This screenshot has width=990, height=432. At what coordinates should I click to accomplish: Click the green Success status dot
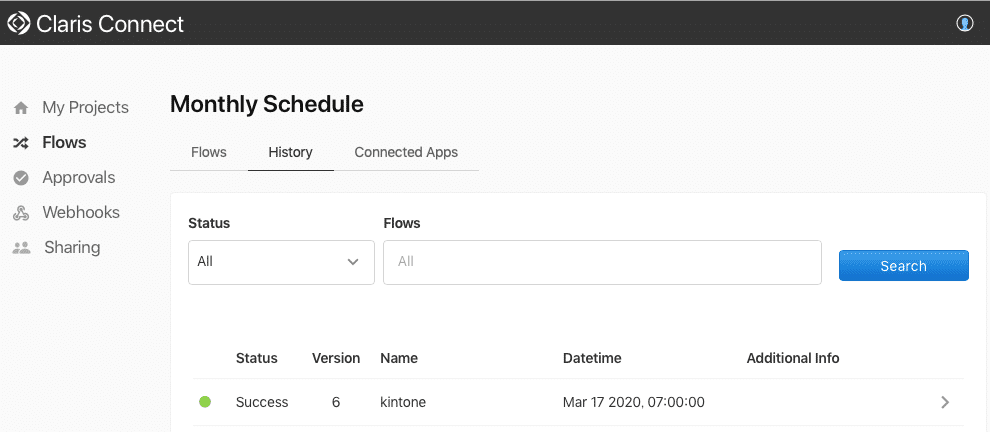coord(205,402)
